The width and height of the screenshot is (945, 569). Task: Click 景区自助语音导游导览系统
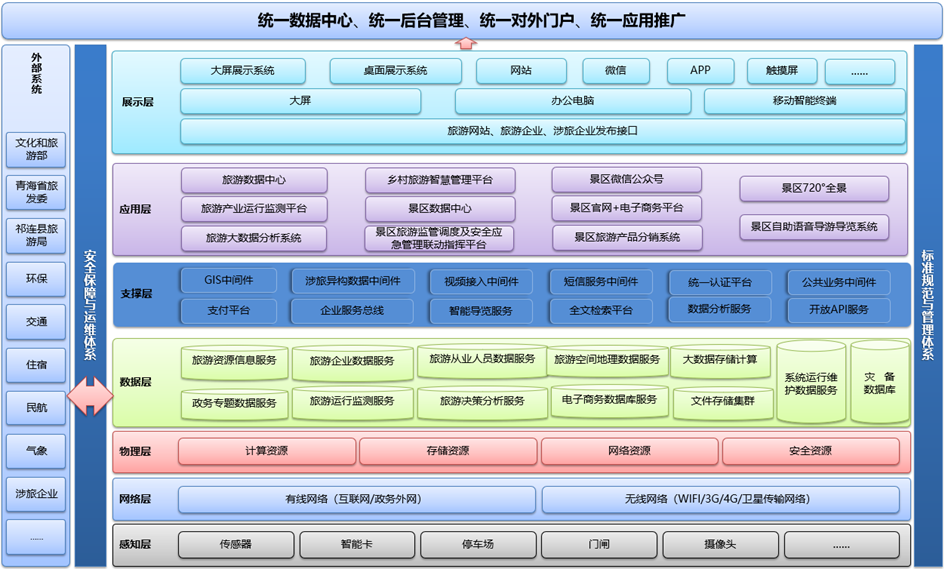click(x=814, y=227)
